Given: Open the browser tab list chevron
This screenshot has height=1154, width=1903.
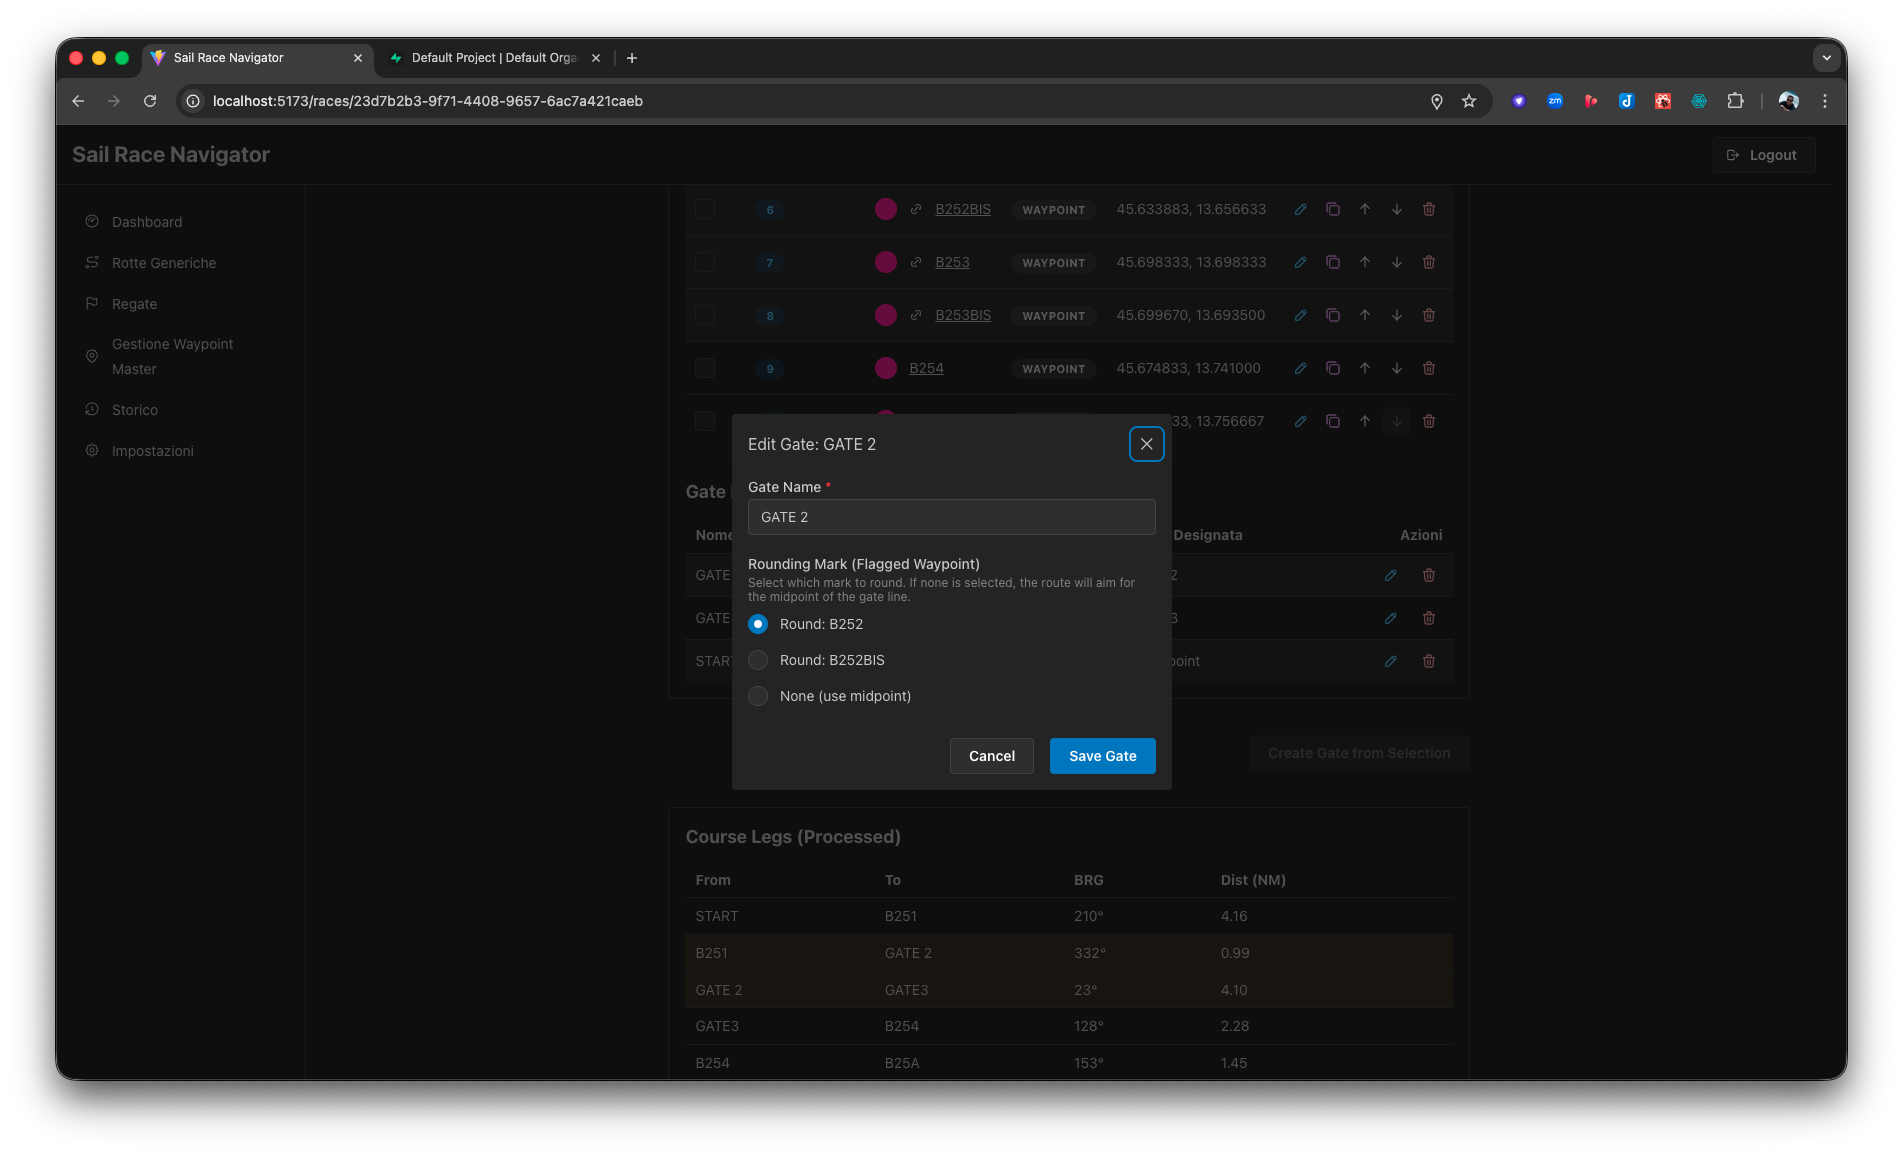Looking at the screenshot, I should (x=1826, y=58).
